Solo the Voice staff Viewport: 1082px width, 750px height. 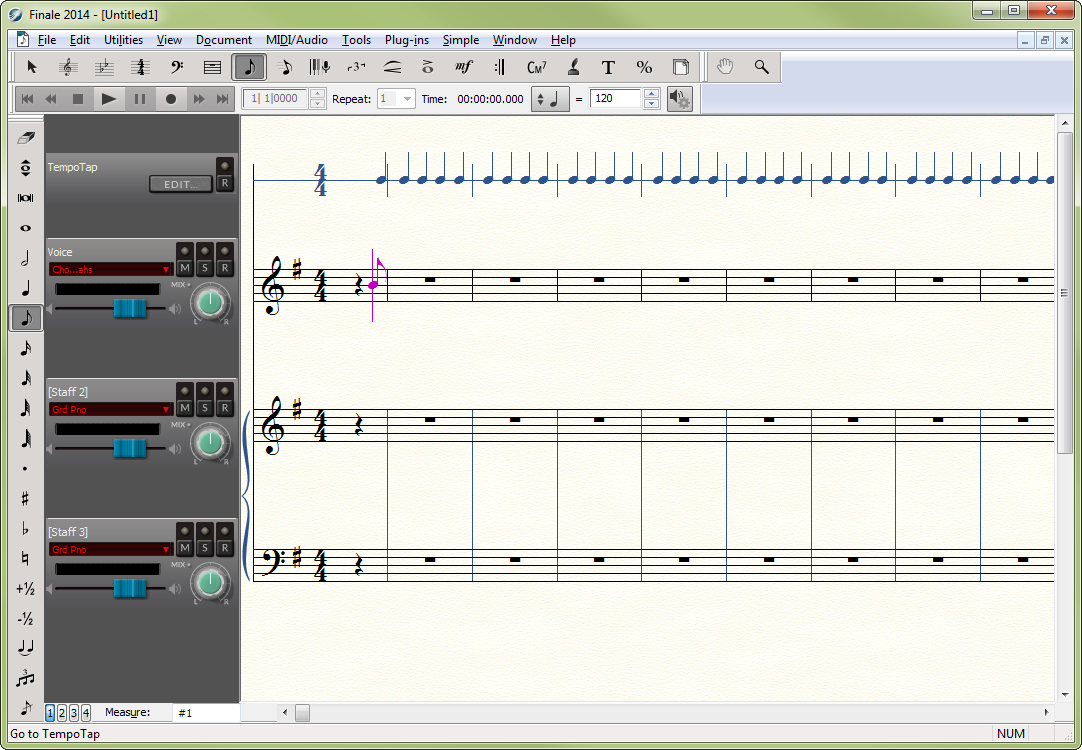click(204, 268)
